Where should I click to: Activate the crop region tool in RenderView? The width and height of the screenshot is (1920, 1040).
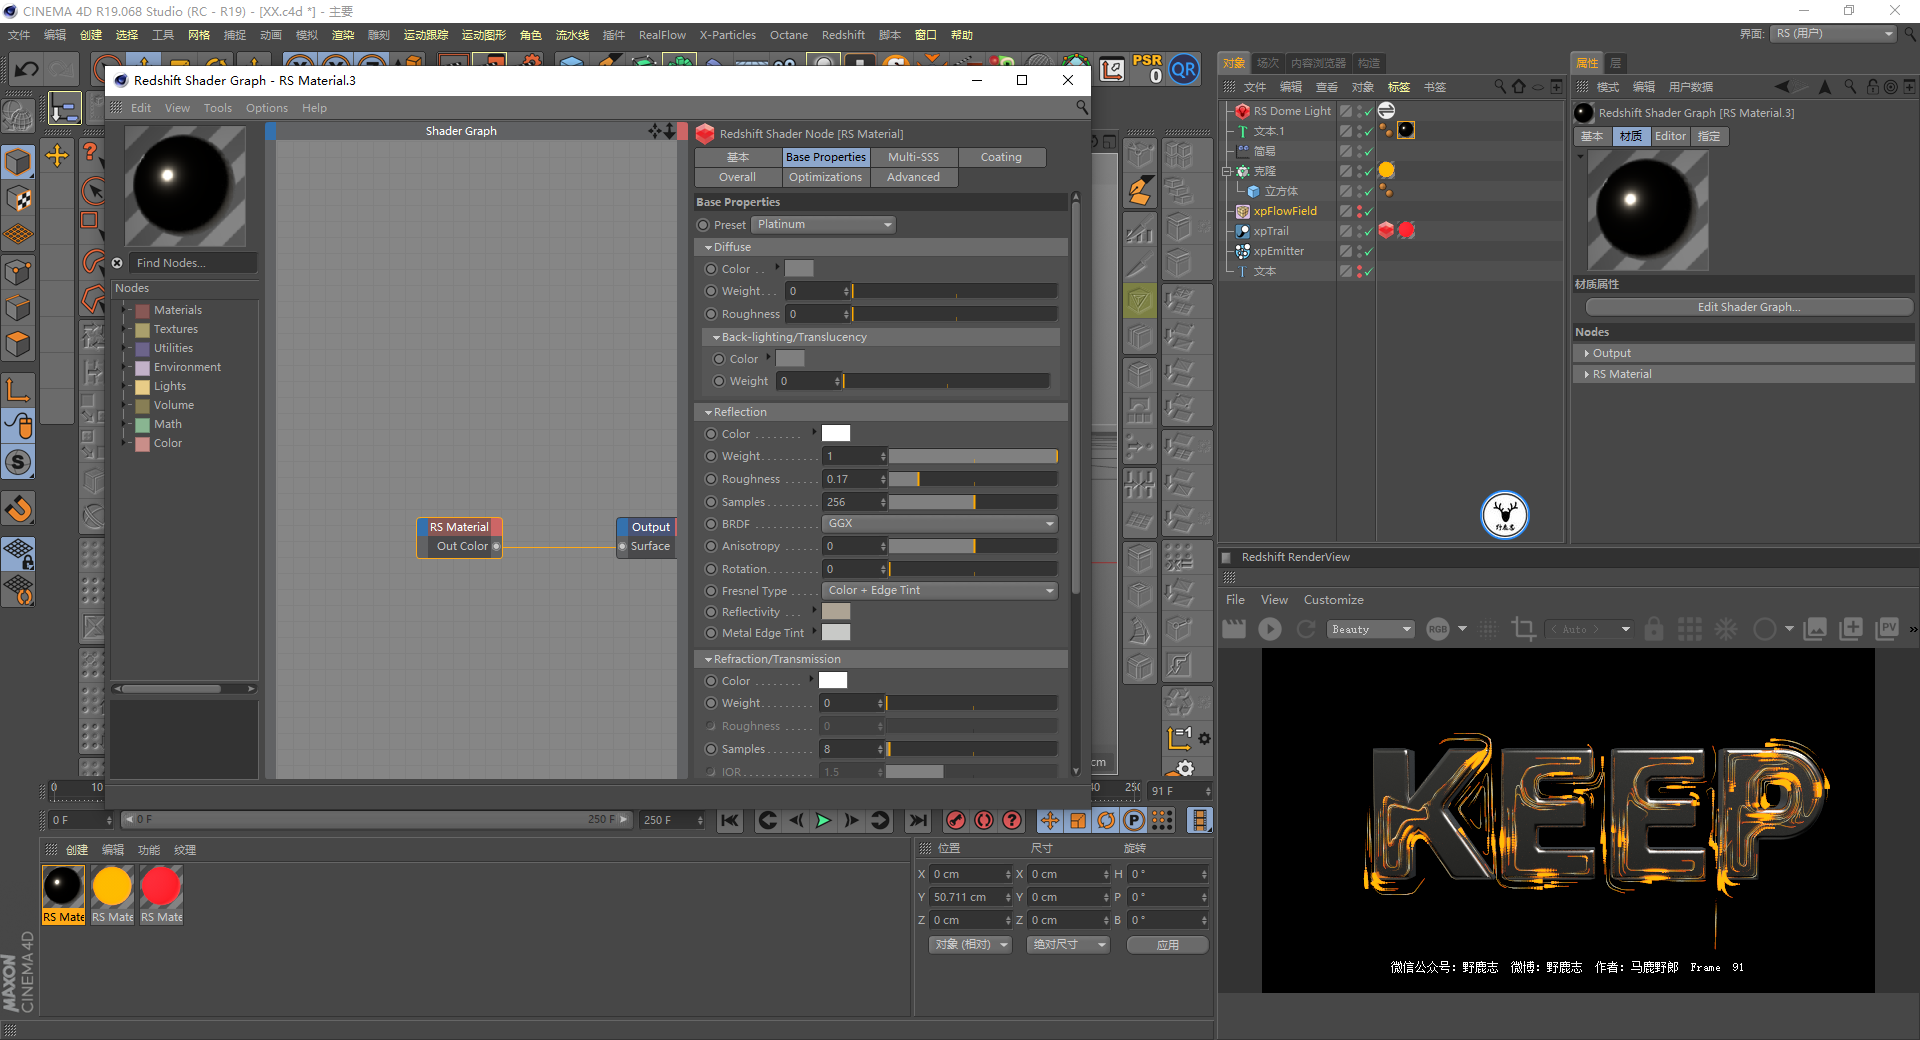(1523, 628)
